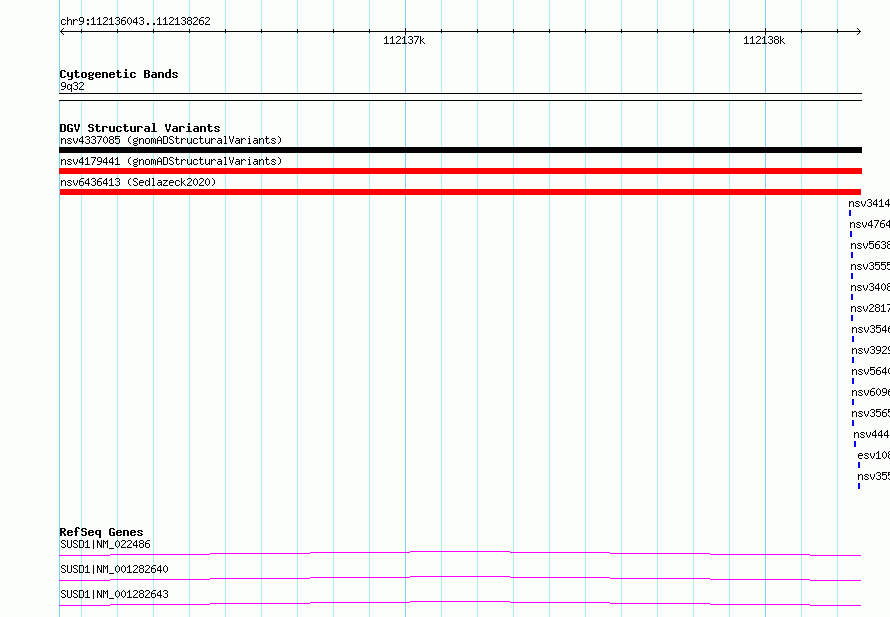Click the truncated nsv3546 variant label
This screenshot has height=617, width=890.
click(871, 329)
